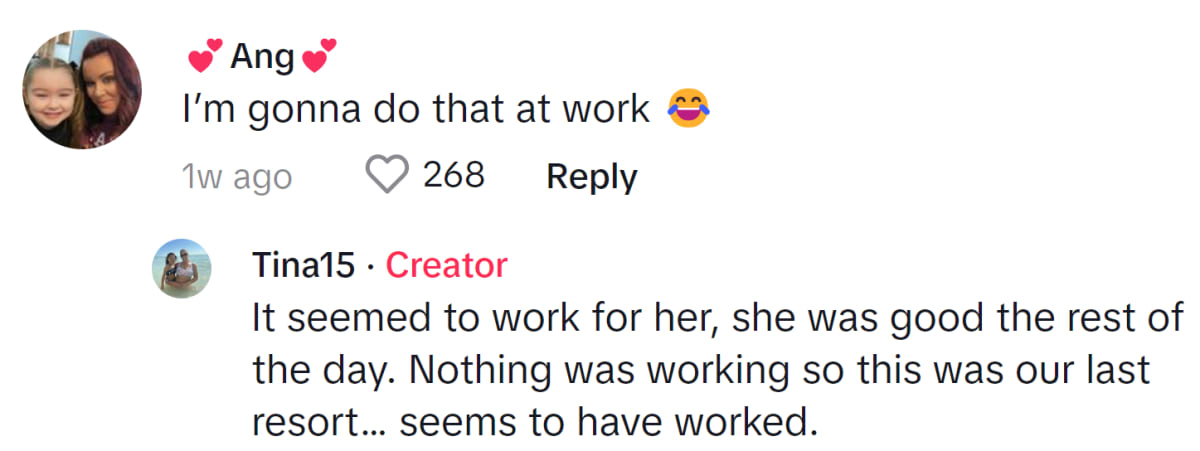Open Ang's profile picture
Image resolution: width=1200 pixels, height=451 pixels.
coord(82,90)
